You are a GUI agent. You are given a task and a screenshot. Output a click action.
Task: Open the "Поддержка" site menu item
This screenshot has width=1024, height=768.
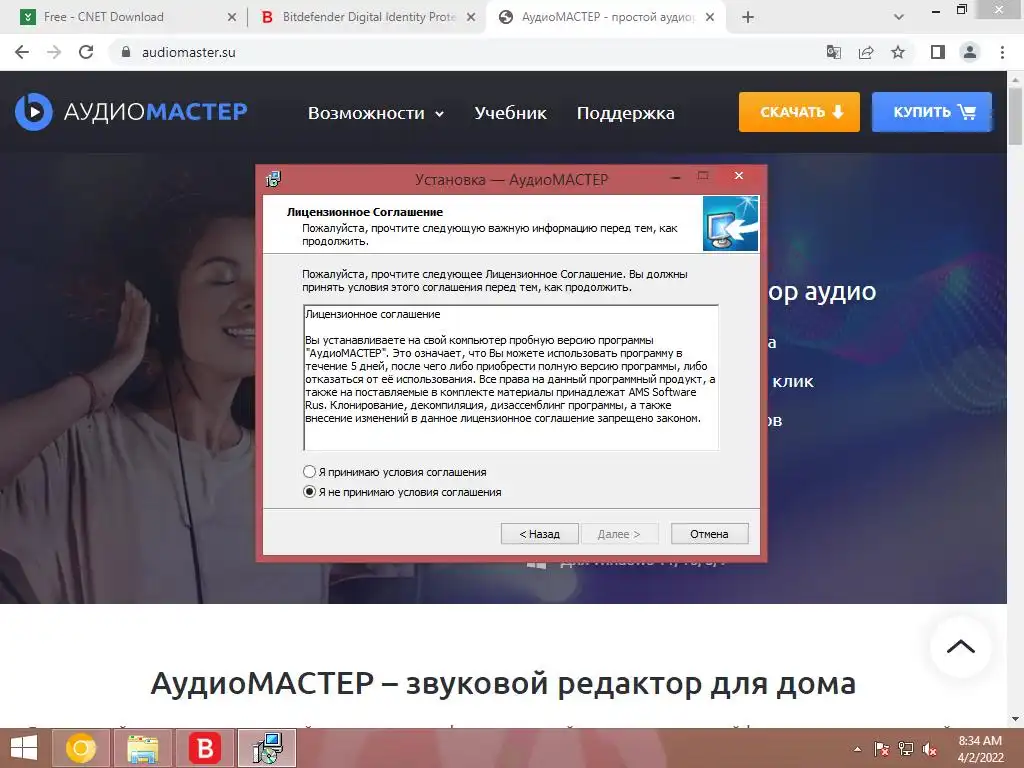[625, 113]
